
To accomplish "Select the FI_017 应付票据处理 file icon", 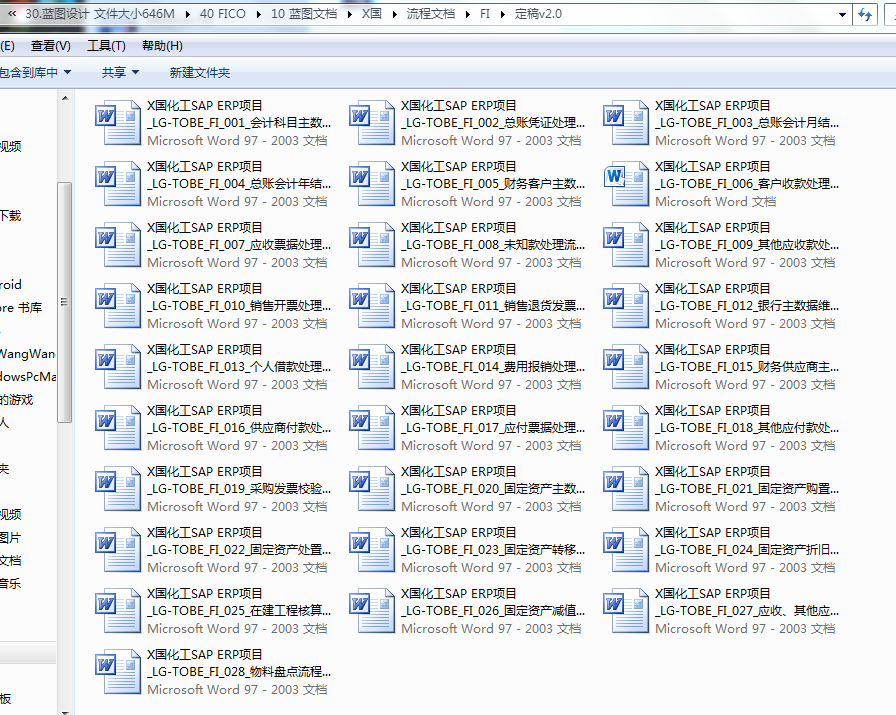I will point(371,427).
